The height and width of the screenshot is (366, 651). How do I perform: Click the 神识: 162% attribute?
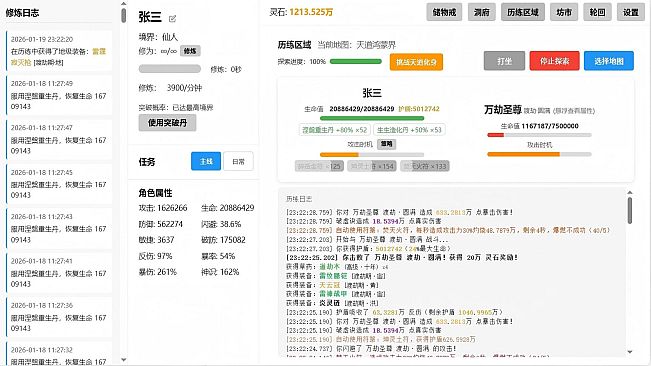[220, 272]
